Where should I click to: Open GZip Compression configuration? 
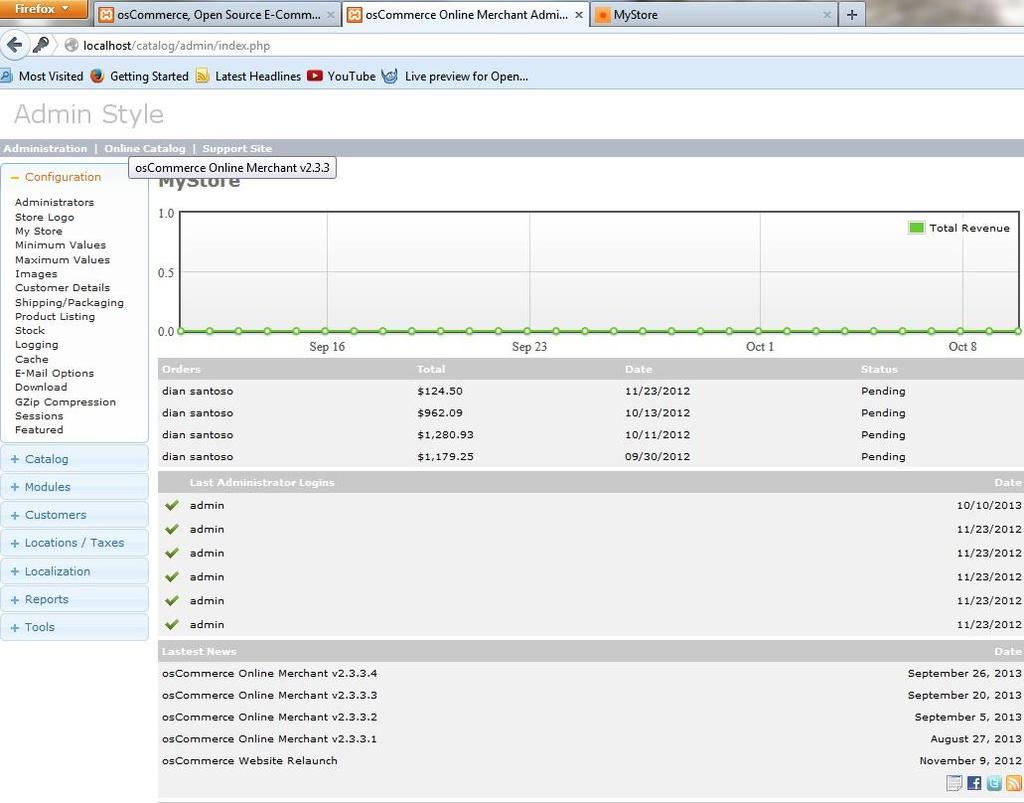coord(65,402)
